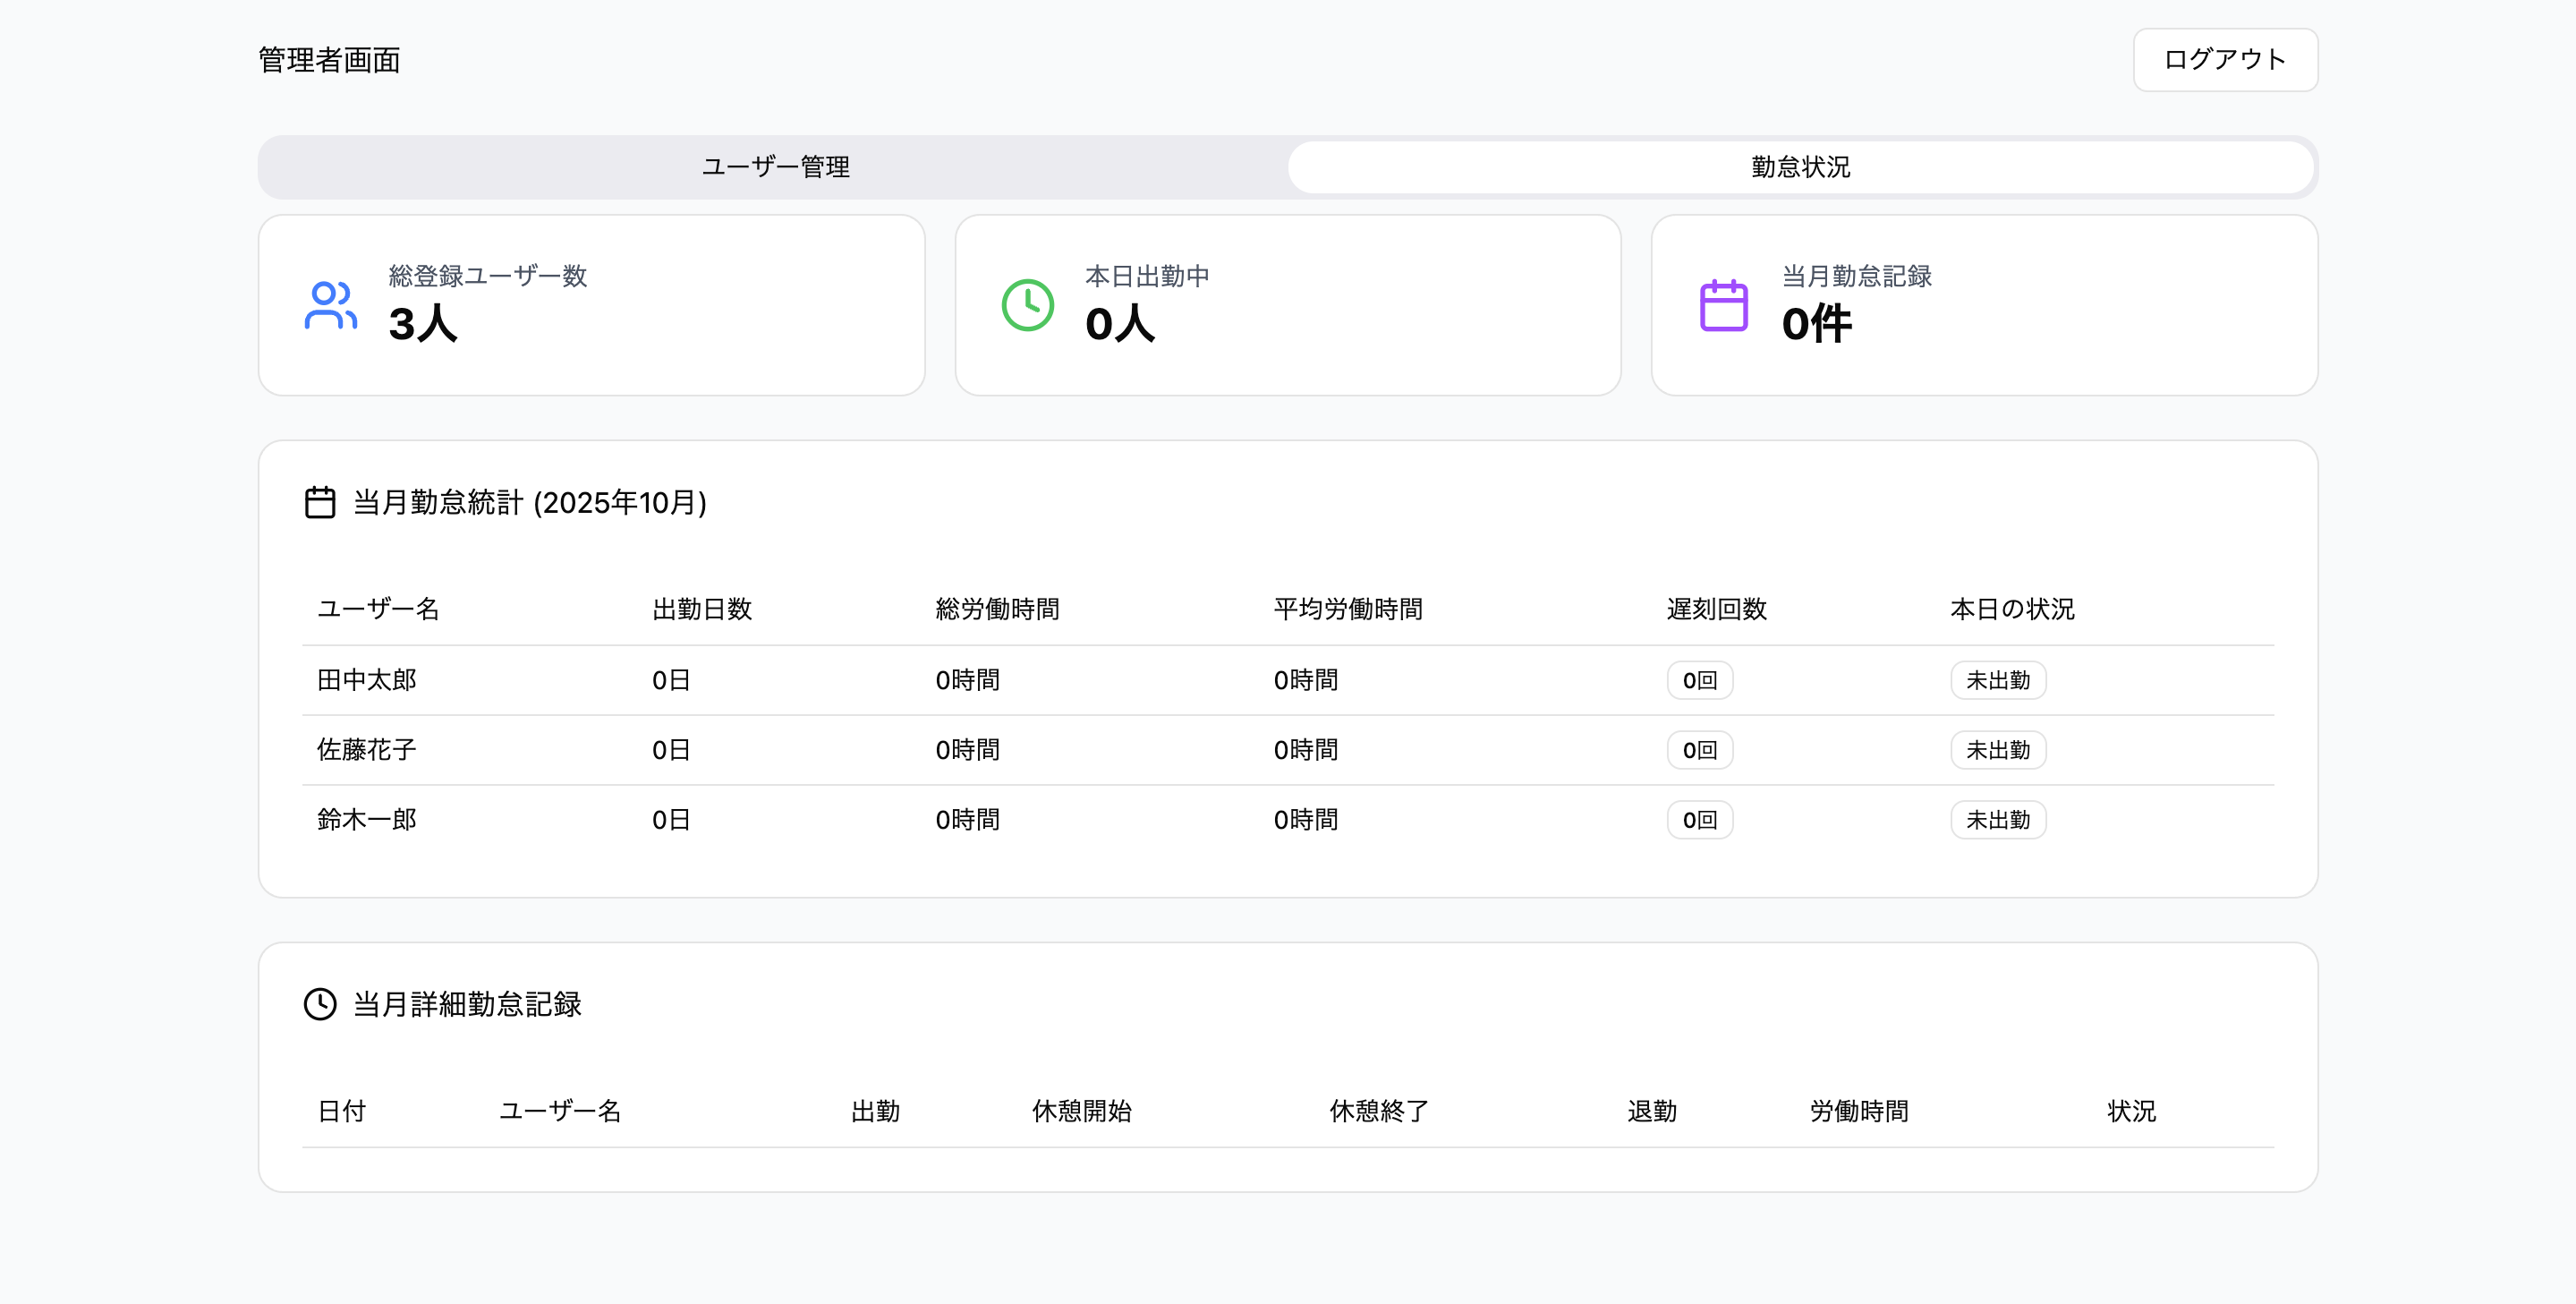Viewport: 2576px width, 1304px height.
Task: Click the calendar icon beside 当月勤怠統計 heading
Action: [x=320, y=503]
